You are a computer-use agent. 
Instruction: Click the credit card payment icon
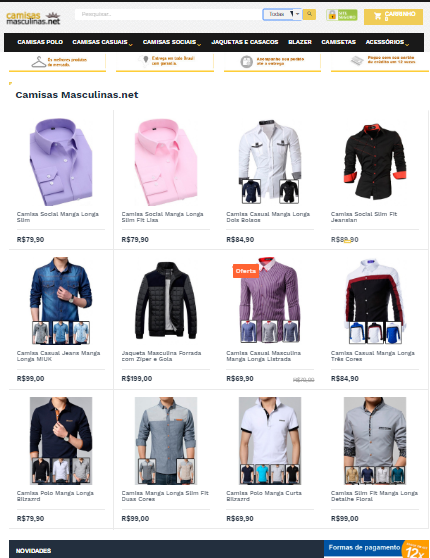tap(357, 60)
